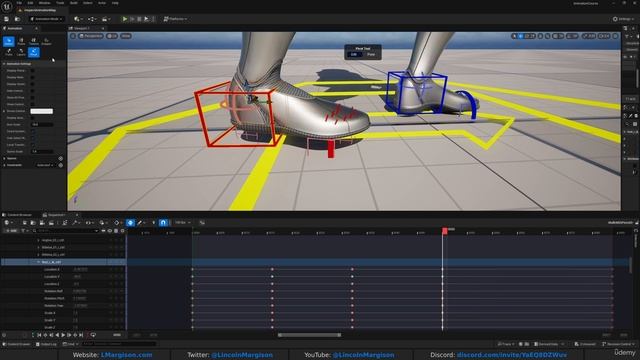Click green Play button in main toolbar
The height and width of the screenshot is (360, 640).
coord(125,19)
